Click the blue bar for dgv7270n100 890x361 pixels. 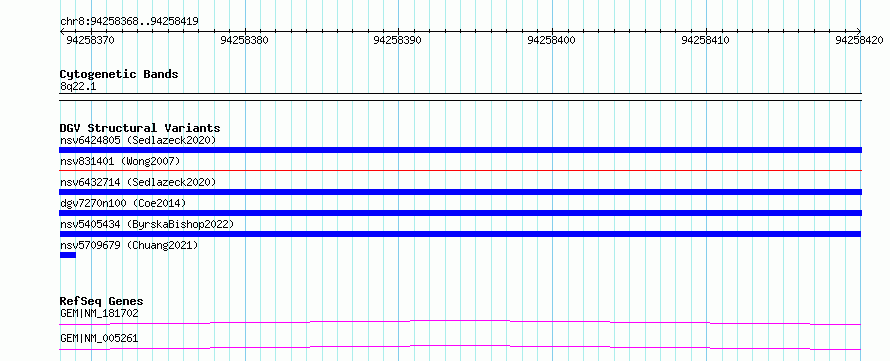[x=460, y=213]
